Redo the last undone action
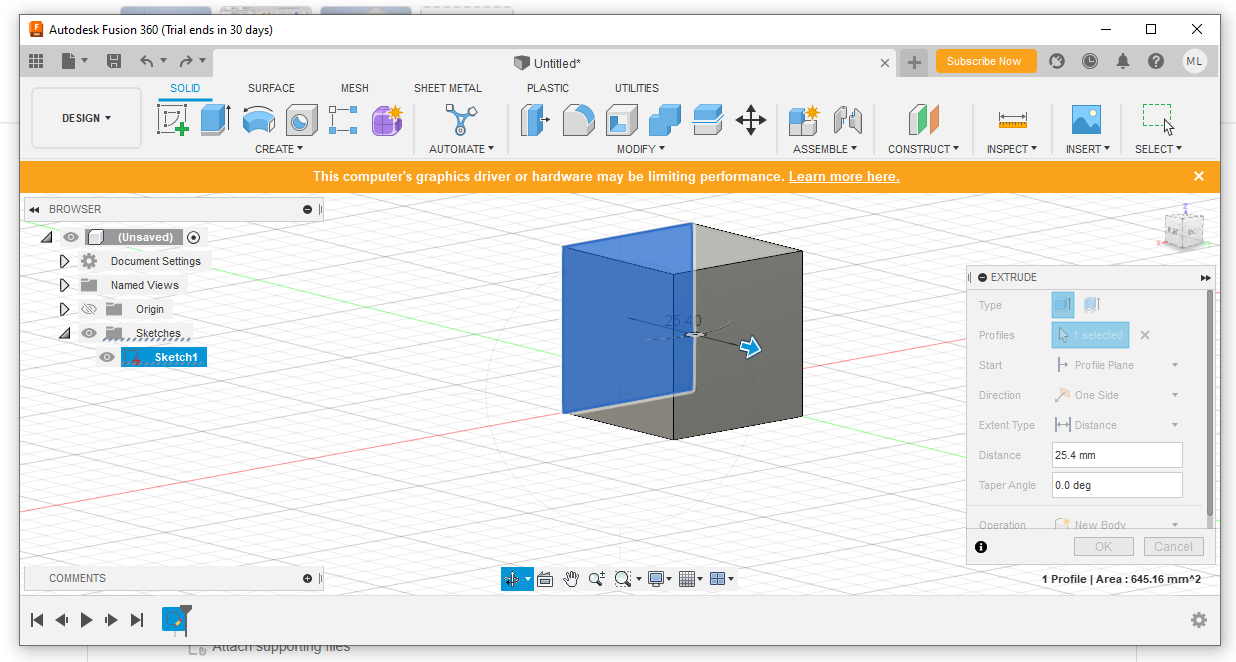This screenshot has width=1236, height=662. [186, 61]
